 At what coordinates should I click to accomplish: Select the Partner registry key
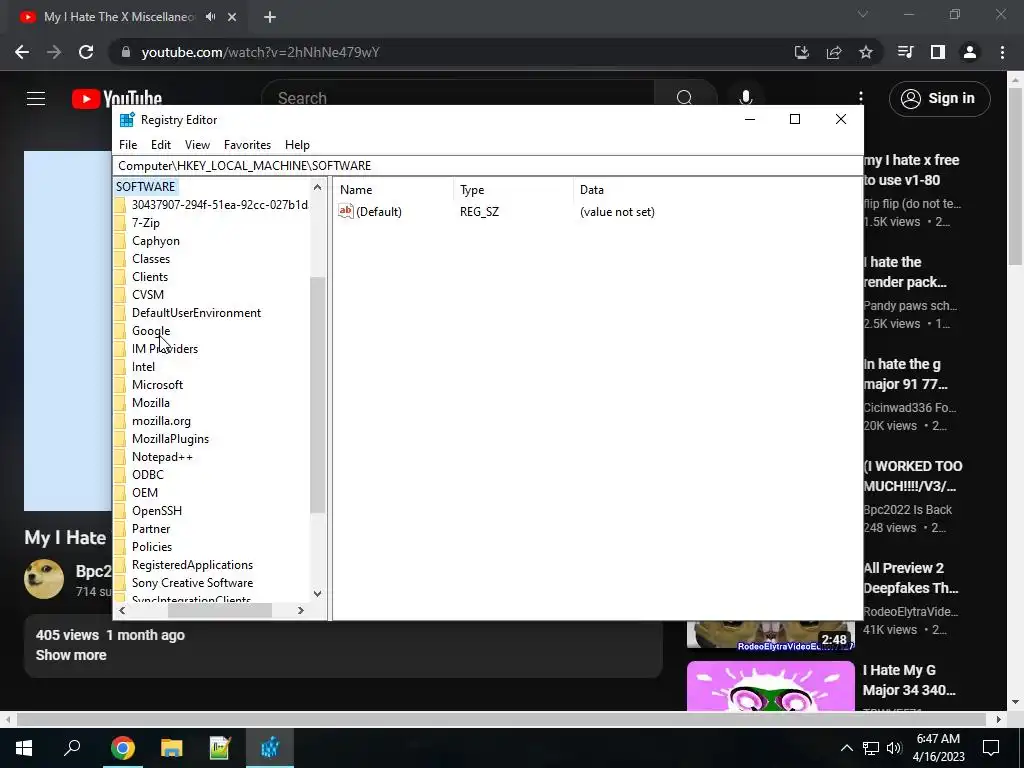(x=151, y=529)
